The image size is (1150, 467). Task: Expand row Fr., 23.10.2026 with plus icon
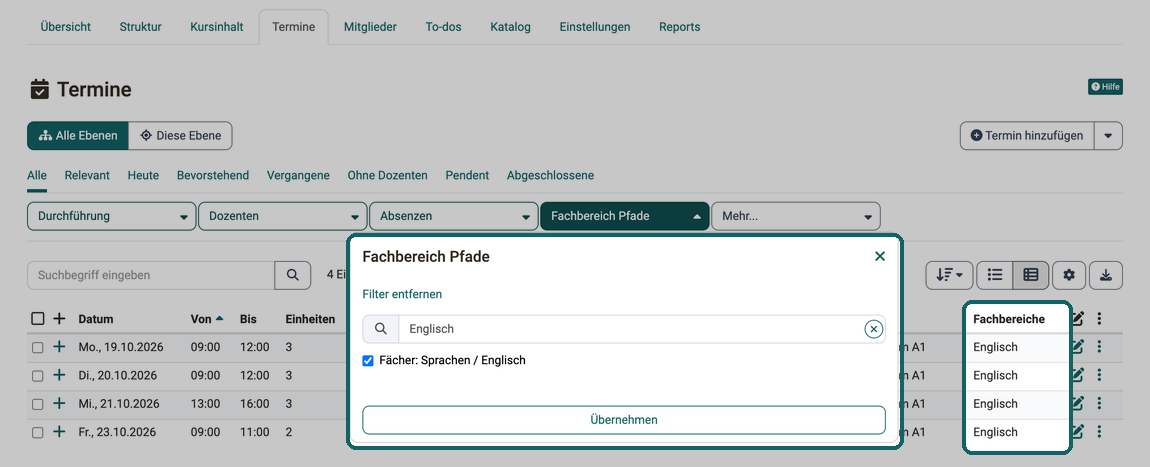tap(59, 432)
